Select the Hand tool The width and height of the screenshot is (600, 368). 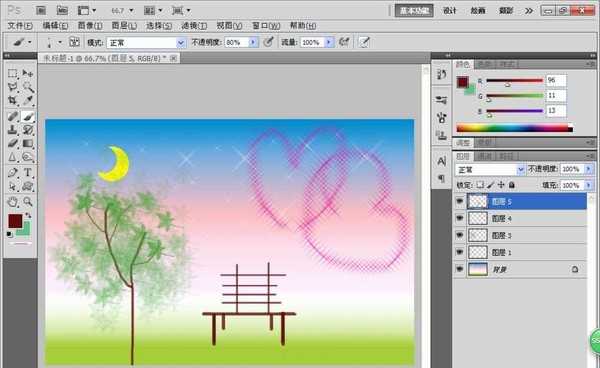[x=13, y=201]
